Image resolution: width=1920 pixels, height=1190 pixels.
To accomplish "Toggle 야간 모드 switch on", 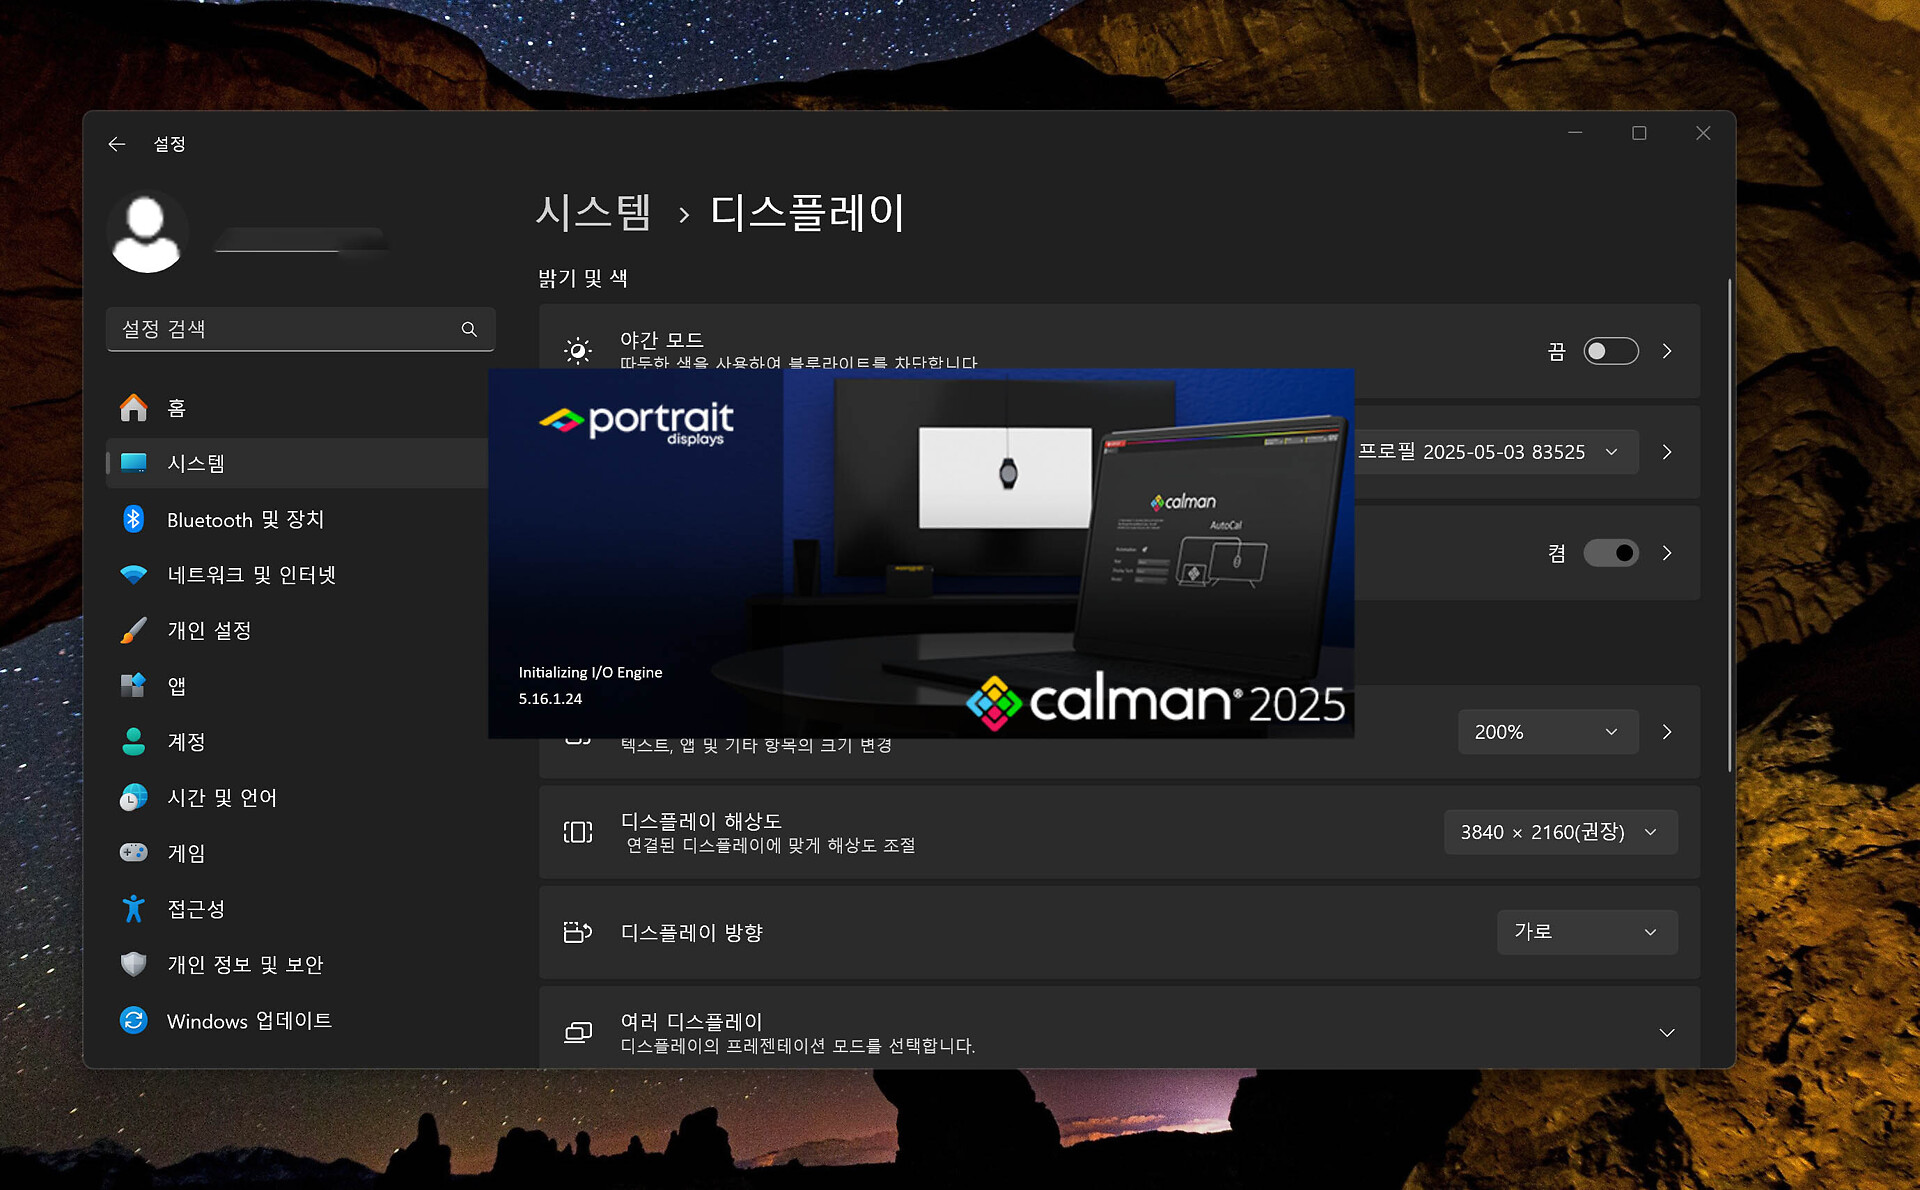I will click(x=1610, y=351).
